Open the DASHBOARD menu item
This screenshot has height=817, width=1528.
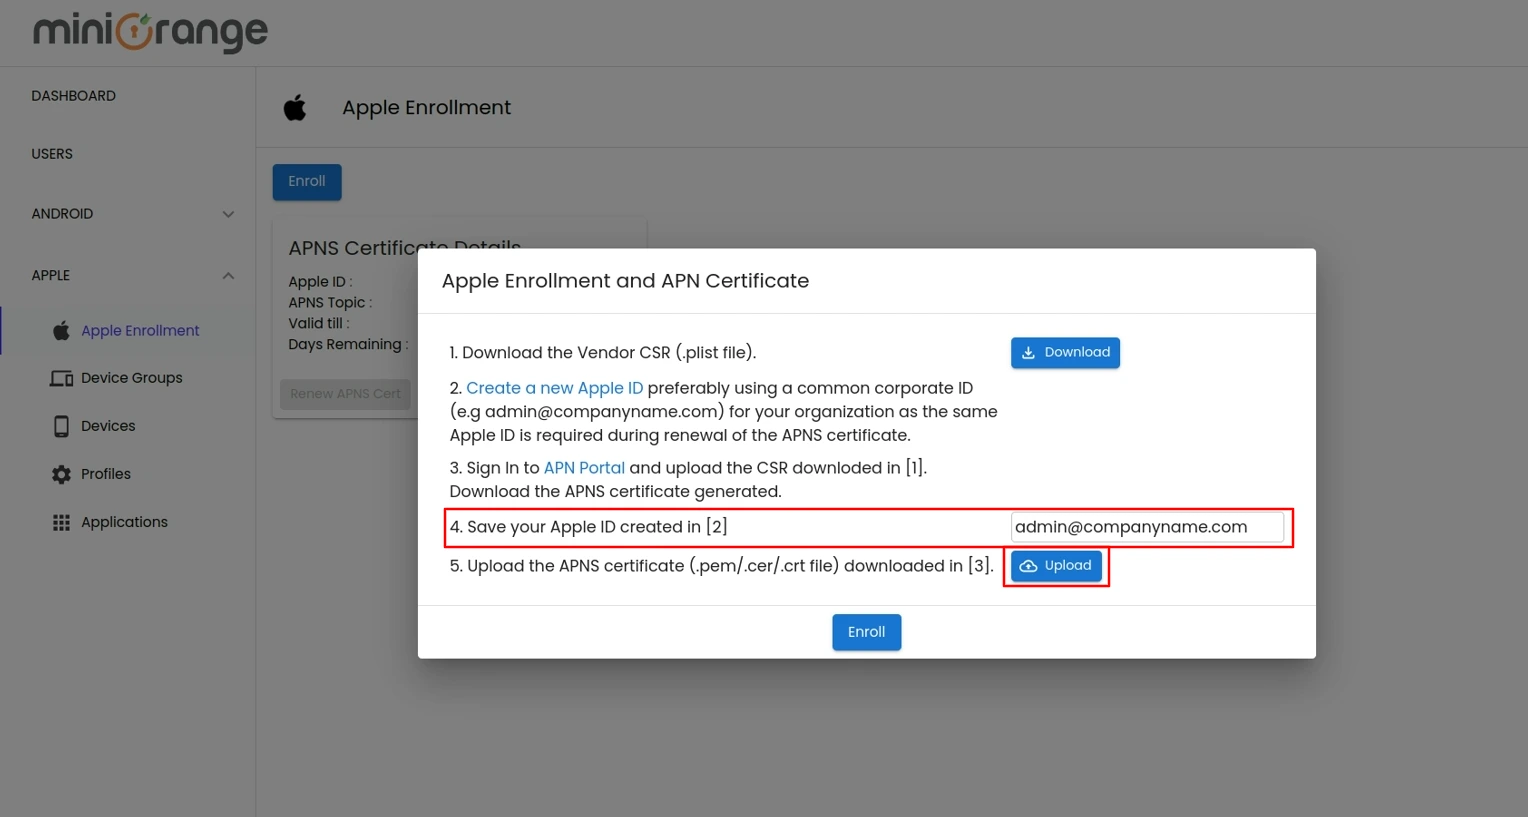tap(73, 95)
